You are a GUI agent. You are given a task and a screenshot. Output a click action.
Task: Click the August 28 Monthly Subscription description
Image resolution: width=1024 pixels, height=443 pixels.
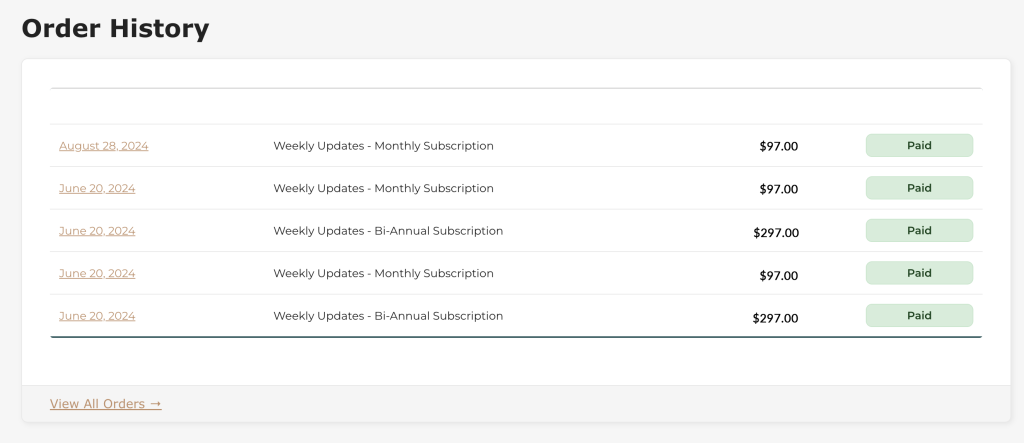[383, 146]
